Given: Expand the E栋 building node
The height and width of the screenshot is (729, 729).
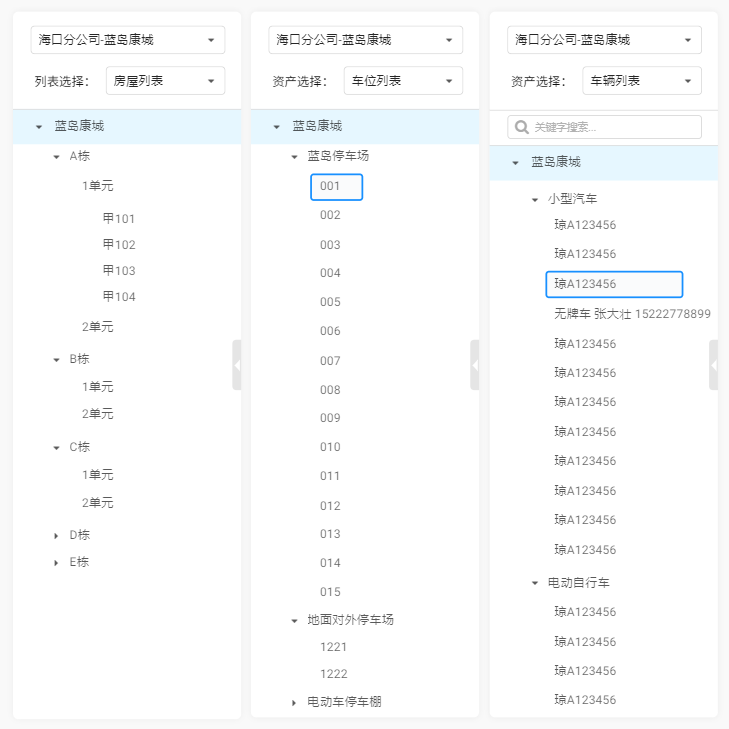Looking at the screenshot, I should coord(57,563).
